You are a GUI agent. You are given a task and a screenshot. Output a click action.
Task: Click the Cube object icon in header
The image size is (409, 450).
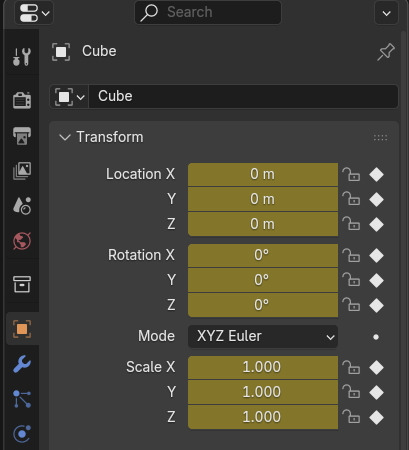(x=61, y=52)
